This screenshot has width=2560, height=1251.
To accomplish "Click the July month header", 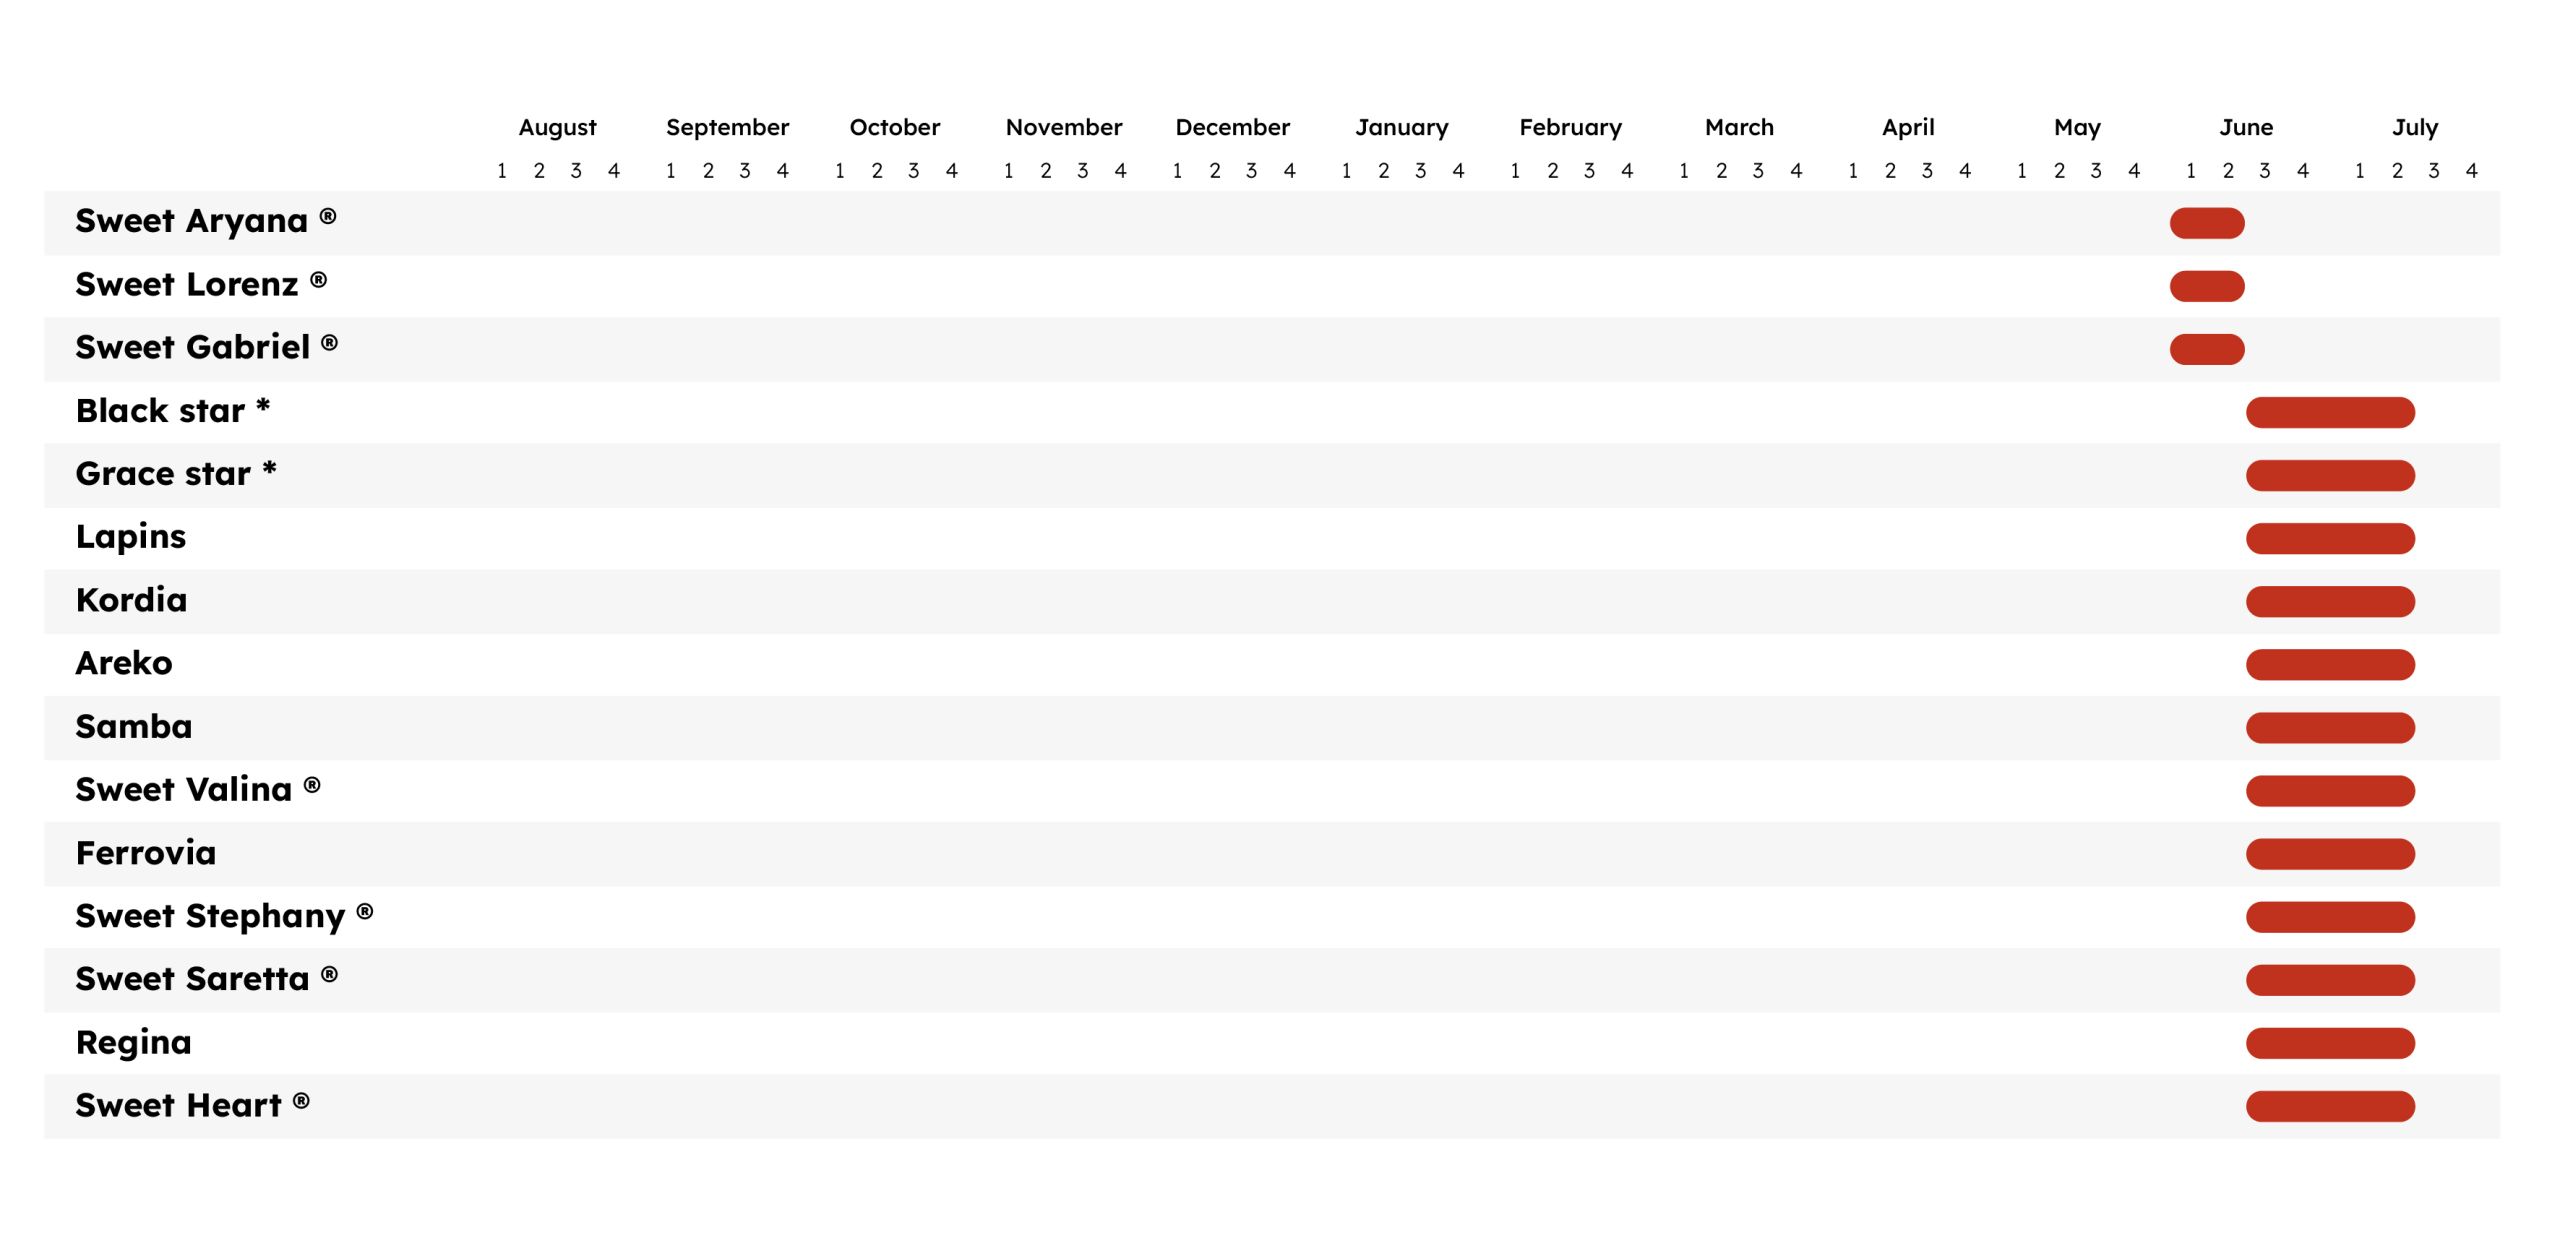I will (2414, 127).
